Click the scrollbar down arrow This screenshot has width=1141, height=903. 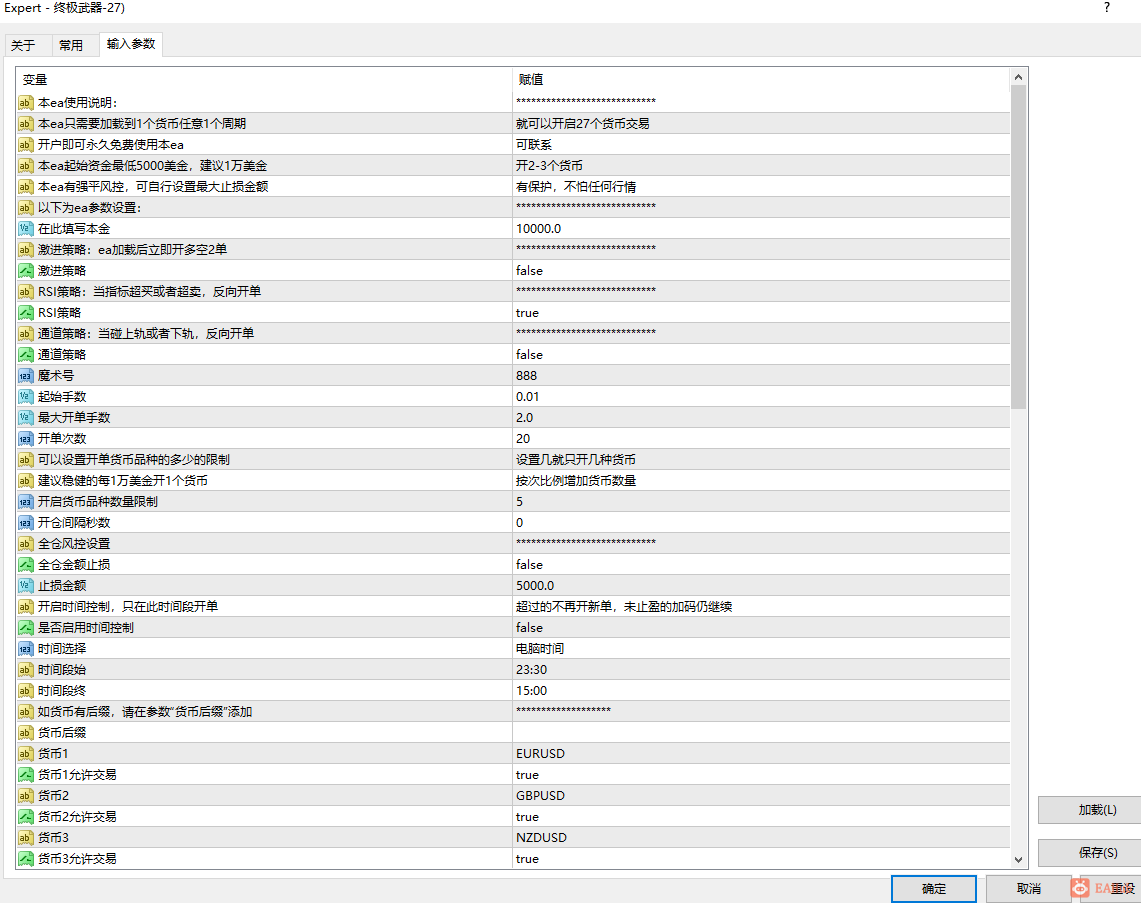click(1018, 859)
